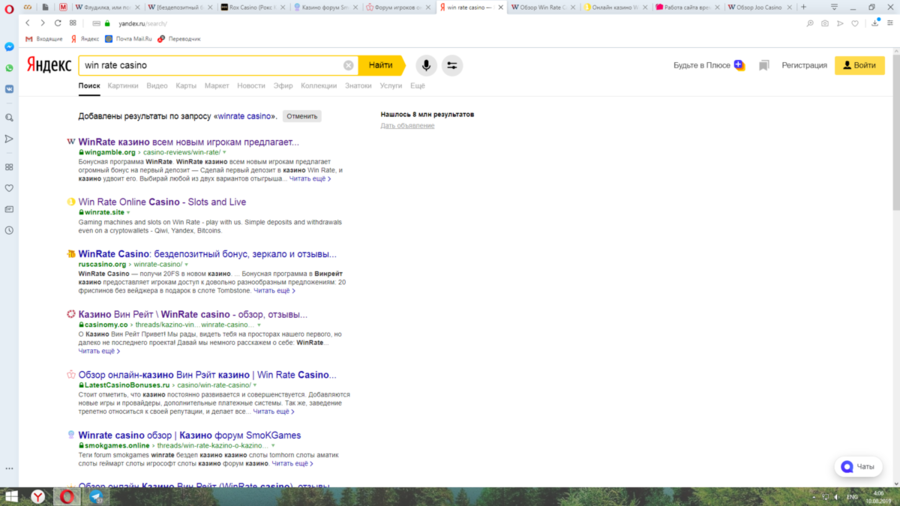This screenshot has height=506, width=900.
Task: Expand arrow next to winrate.site URL
Action: pyautogui.click(x=129, y=213)
